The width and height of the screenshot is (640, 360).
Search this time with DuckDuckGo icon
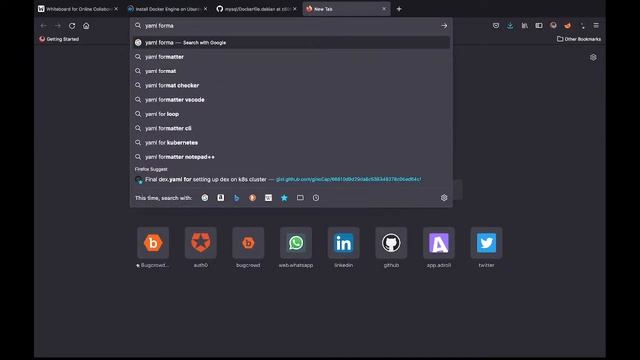252,198
